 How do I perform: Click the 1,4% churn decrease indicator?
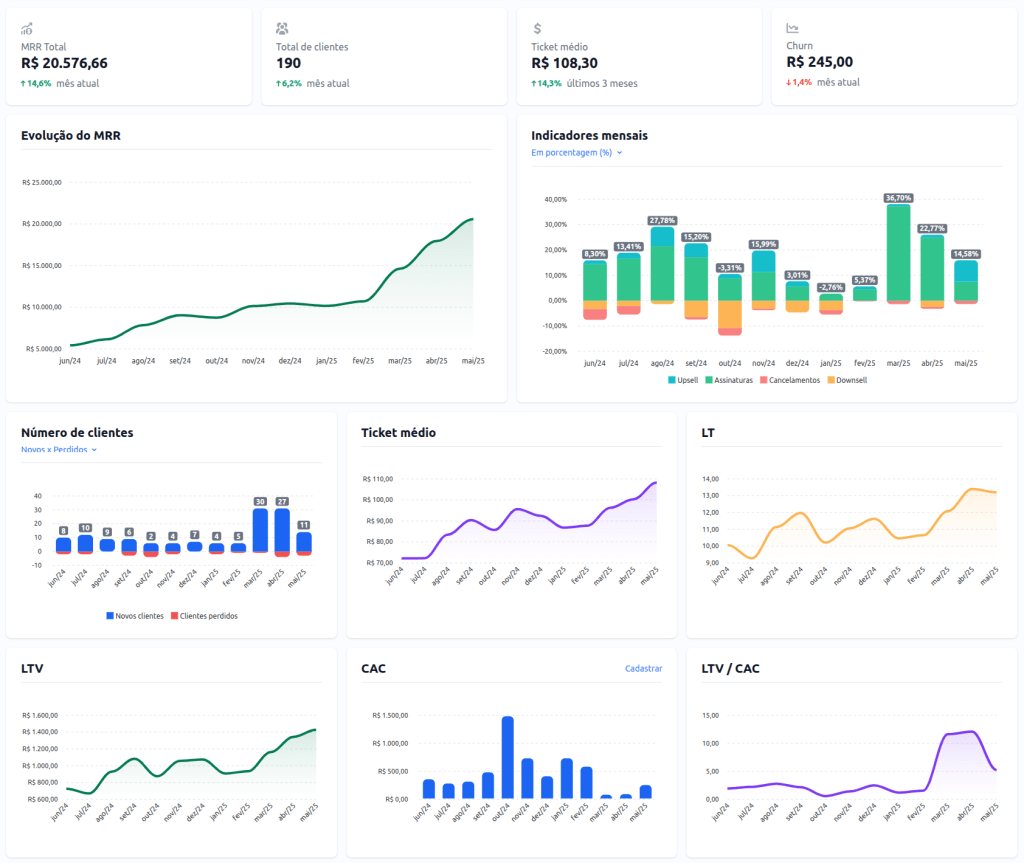(x=799, y=82)
